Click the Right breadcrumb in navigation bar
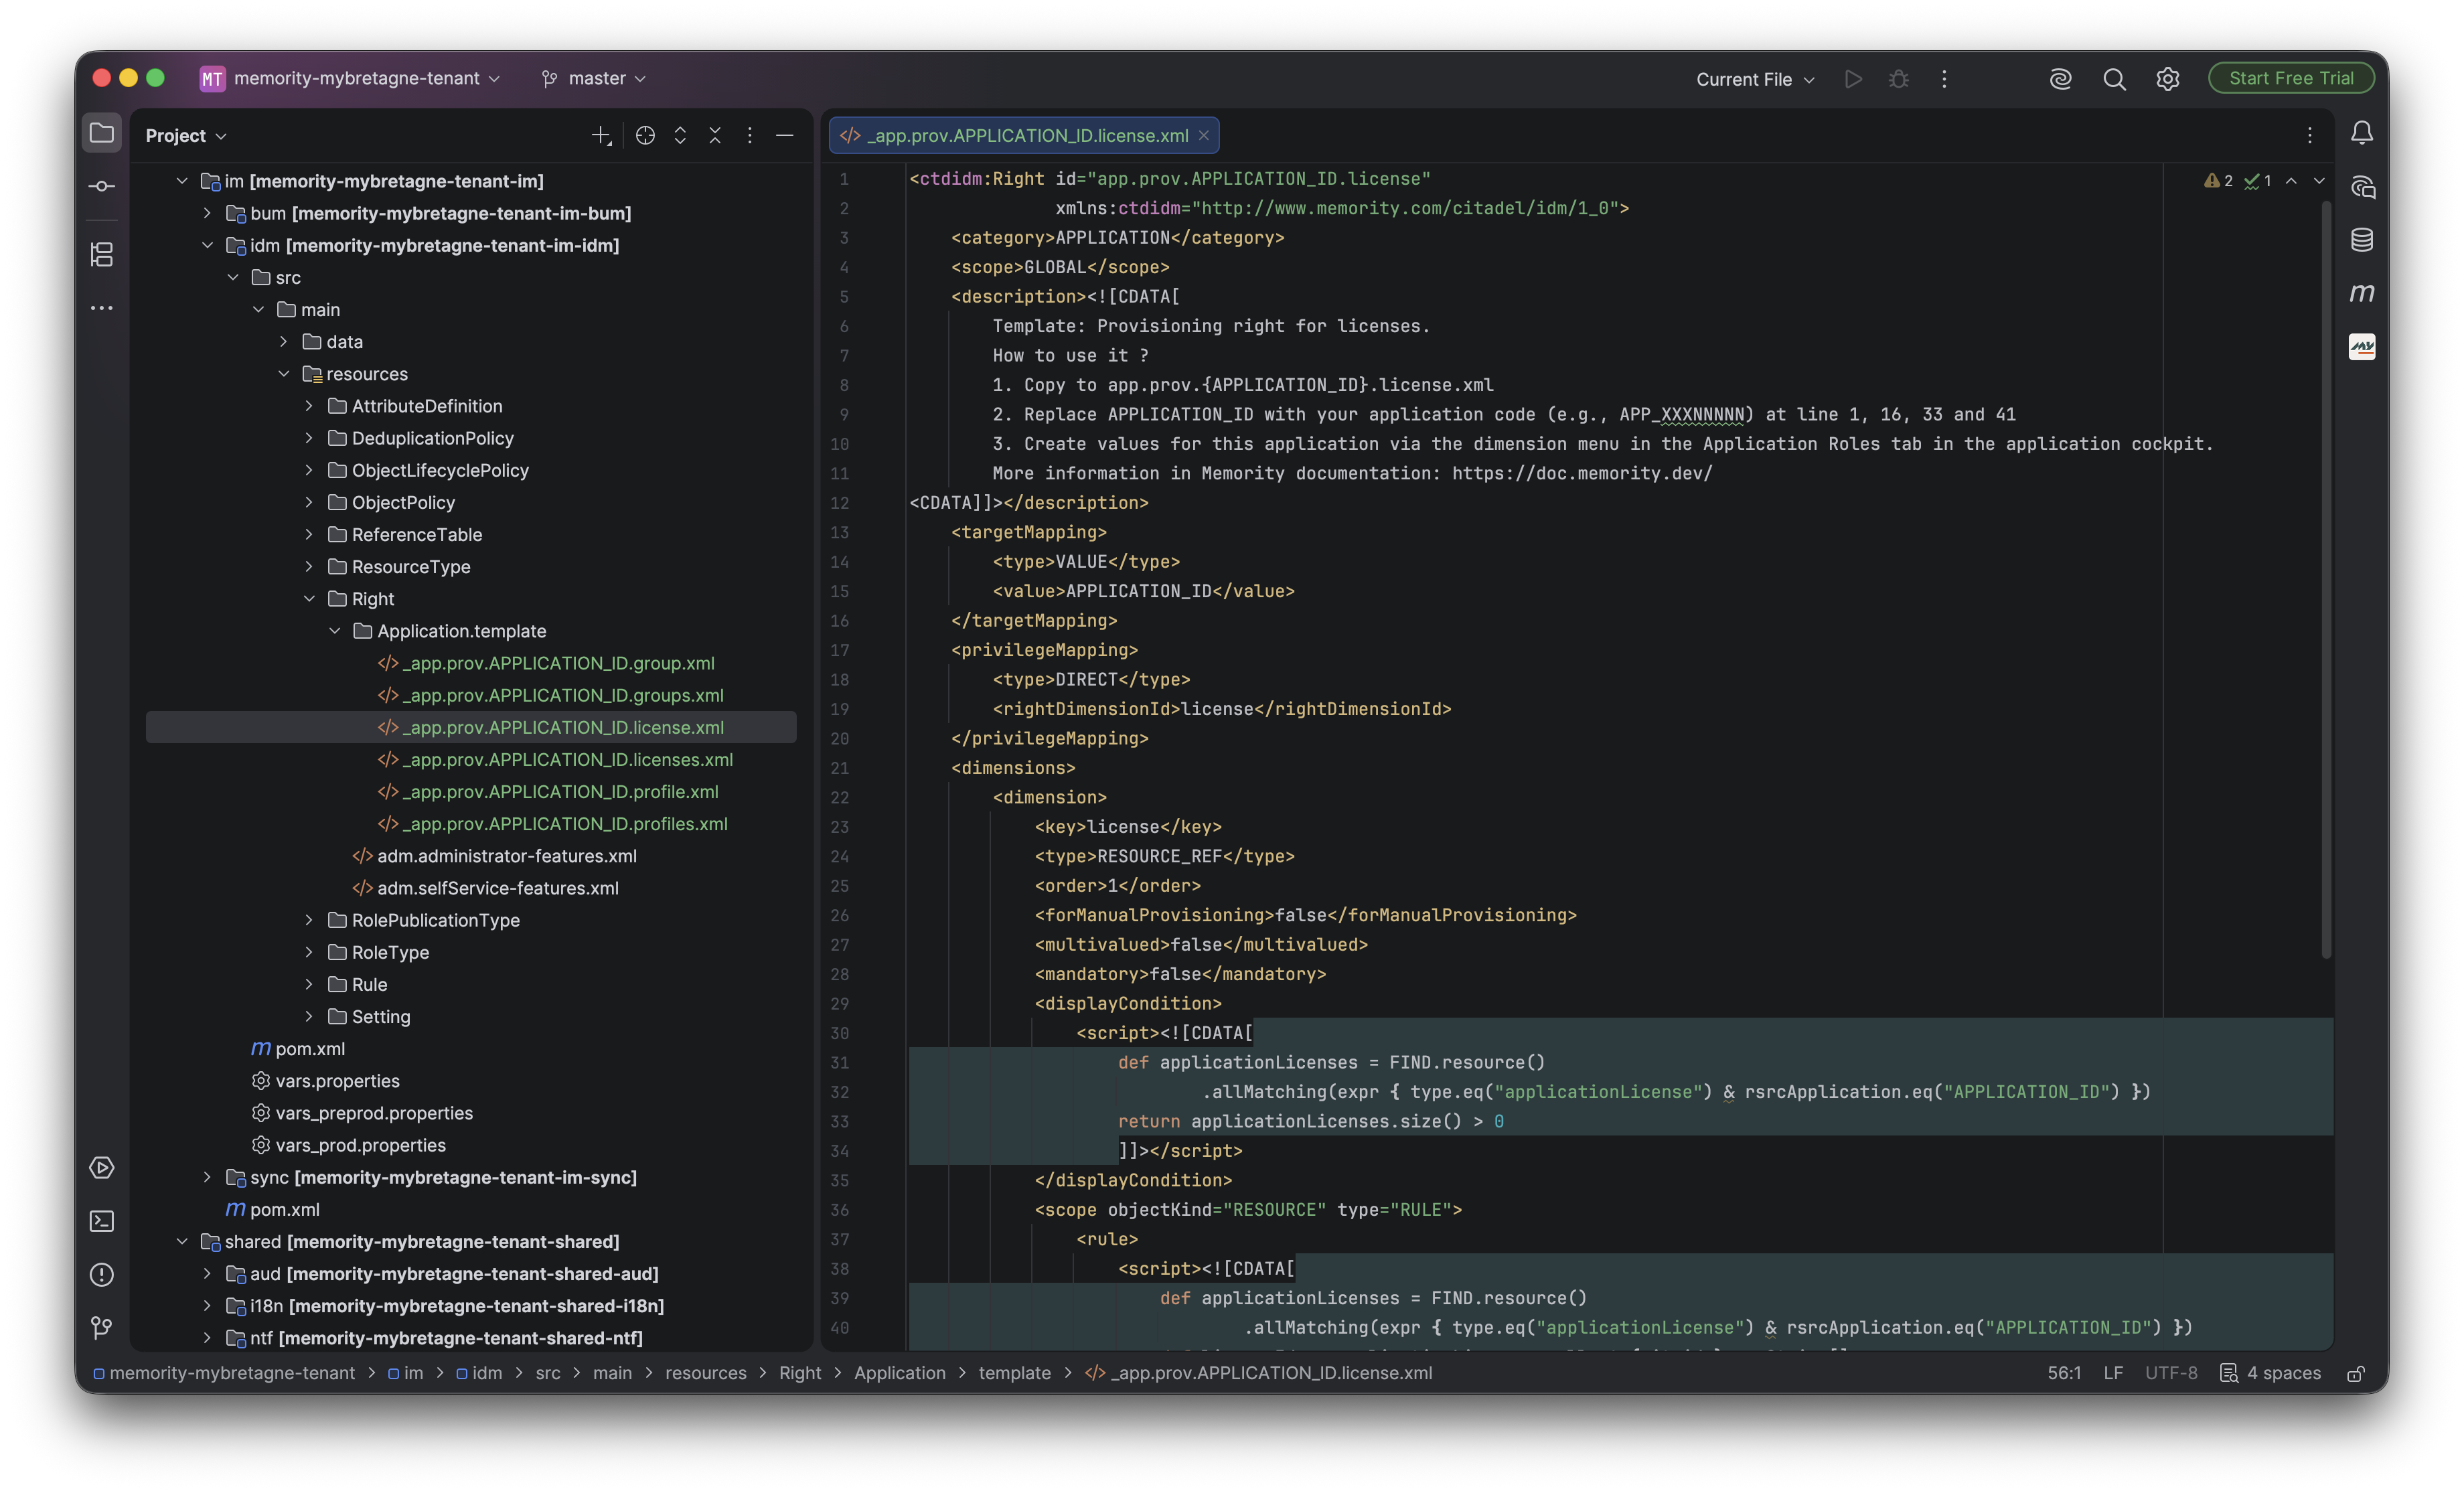Image resolution: width=2464 pixels, height=1493 pixels. [800, 1374]
